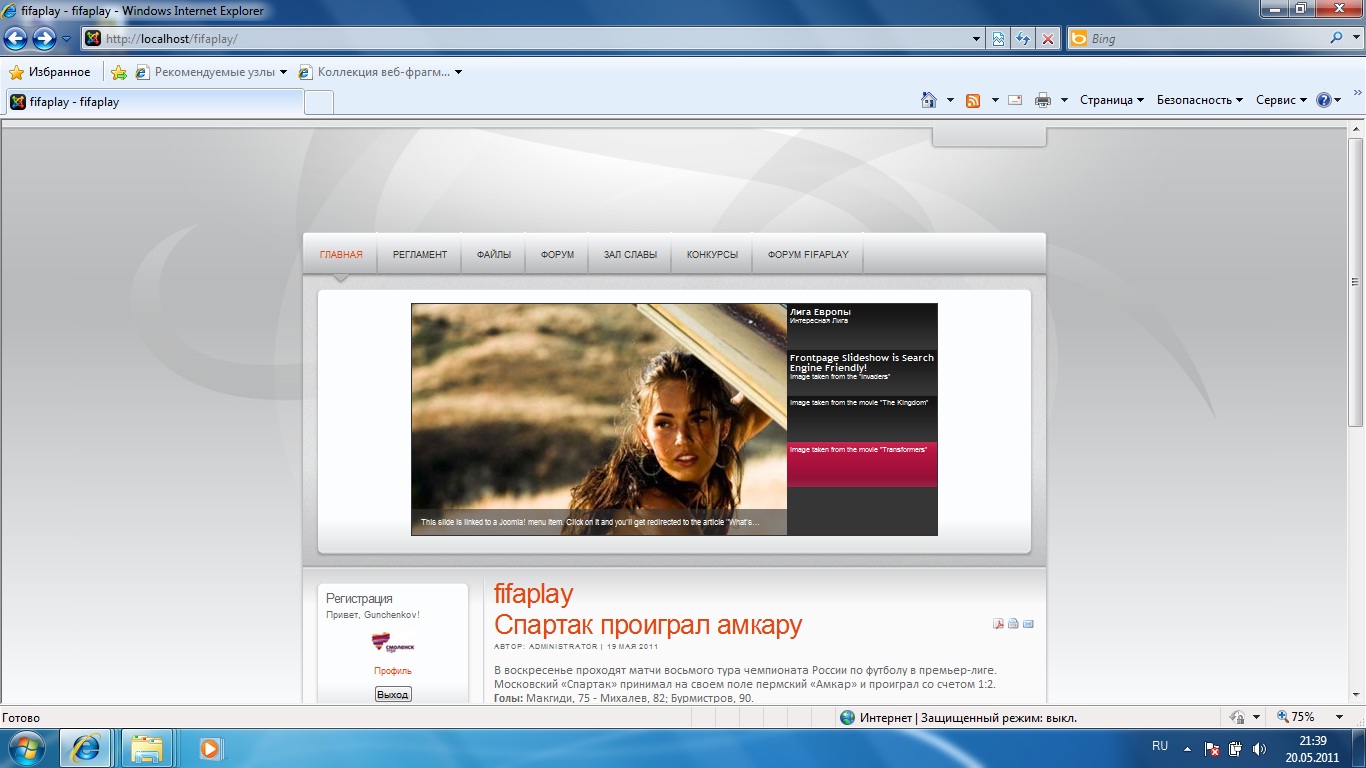Viewport: 1366px width, 768px height.
Task: Expand the address bar history dropdown
Action: [x=977, y=39]
